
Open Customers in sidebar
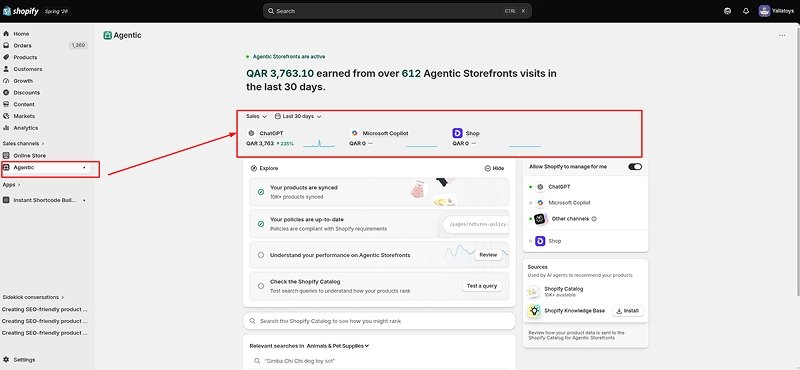tap(28, 69)
